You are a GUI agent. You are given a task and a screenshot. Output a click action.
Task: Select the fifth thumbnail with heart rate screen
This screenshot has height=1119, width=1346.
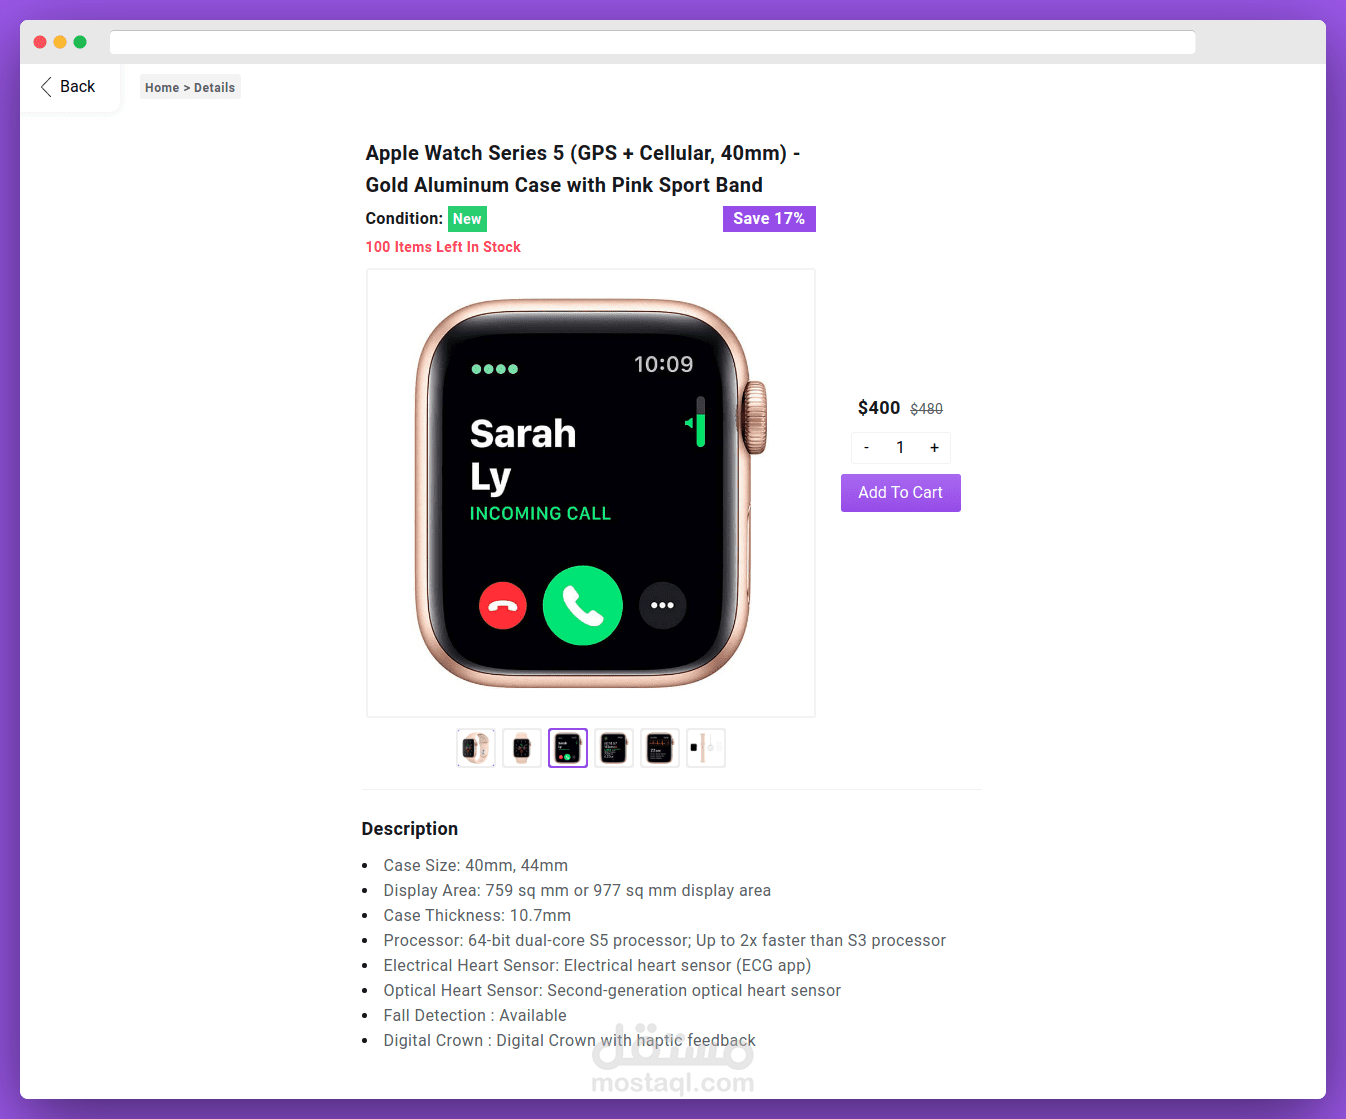(x=660, y=748)
